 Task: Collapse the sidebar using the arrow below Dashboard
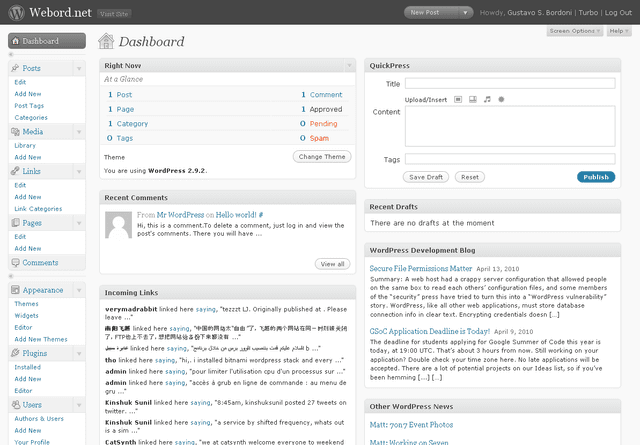pyautogui.click(x=12, y=55)
